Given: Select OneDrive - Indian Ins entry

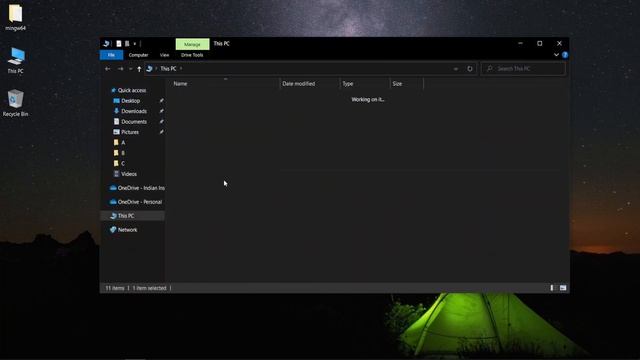Looking at the screenshot, I should point(137,188).
